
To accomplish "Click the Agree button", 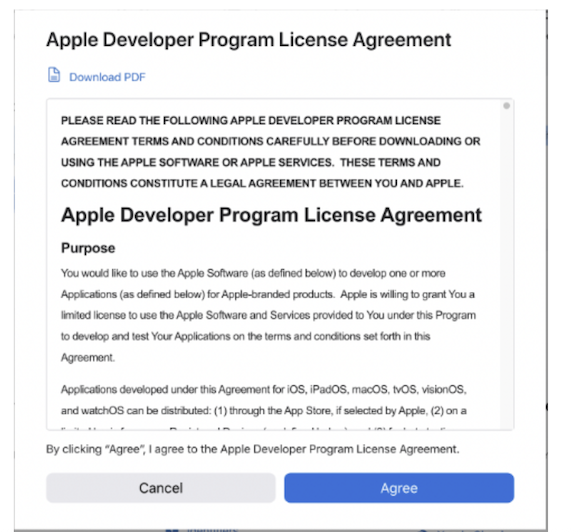I will pos(399,488).
